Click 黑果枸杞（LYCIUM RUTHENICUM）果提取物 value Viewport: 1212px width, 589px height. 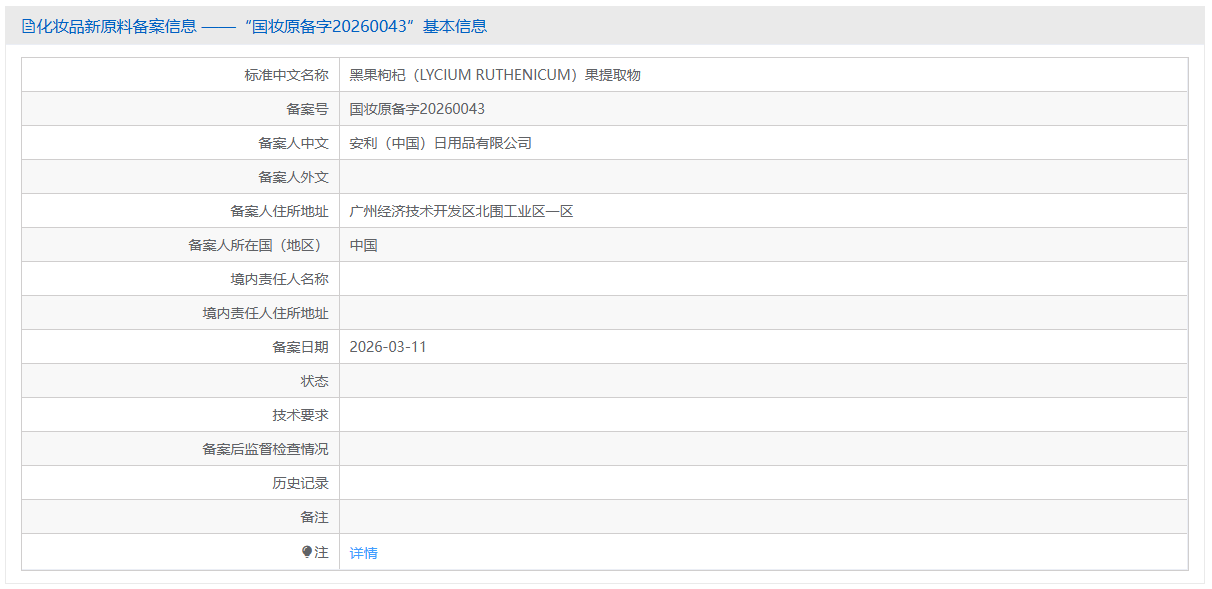tap(495, 75)
